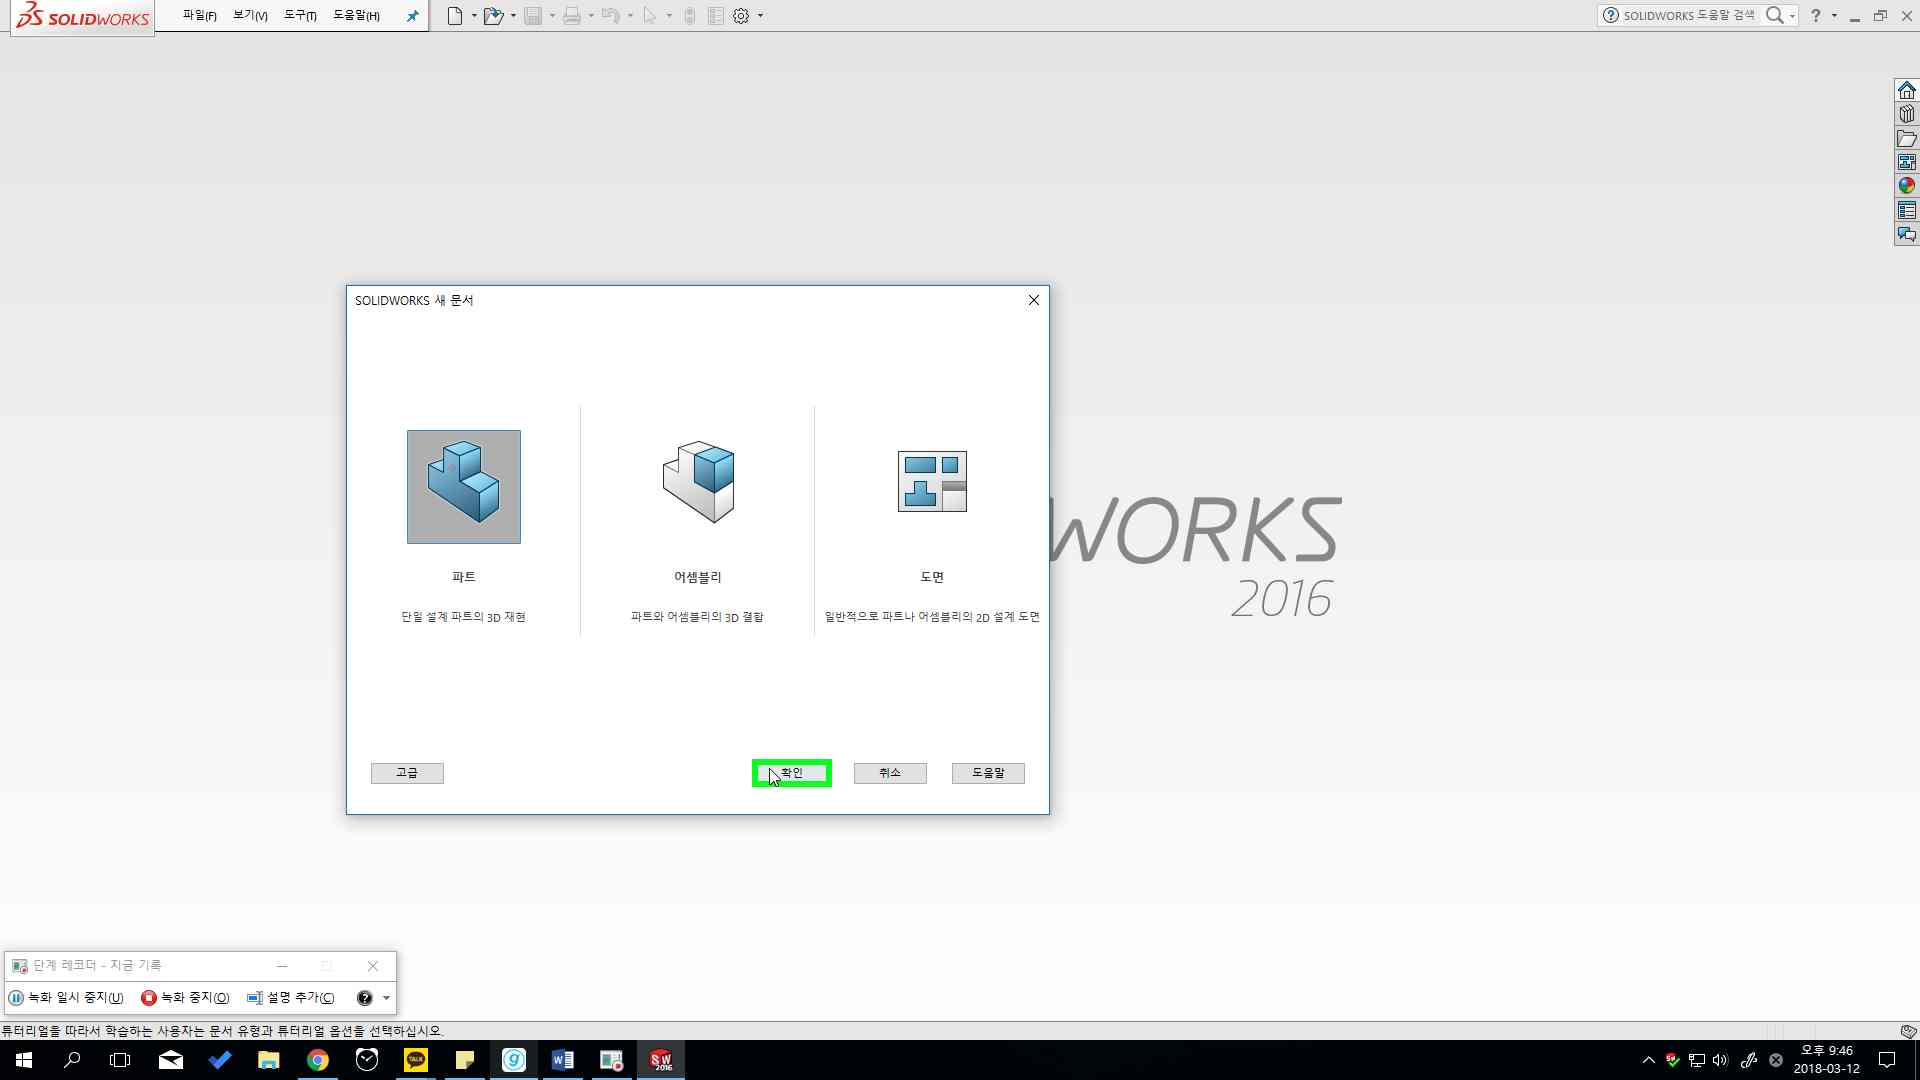
Task: Expand the Options gear dropdown arrow
Action: tap(761, 16)
